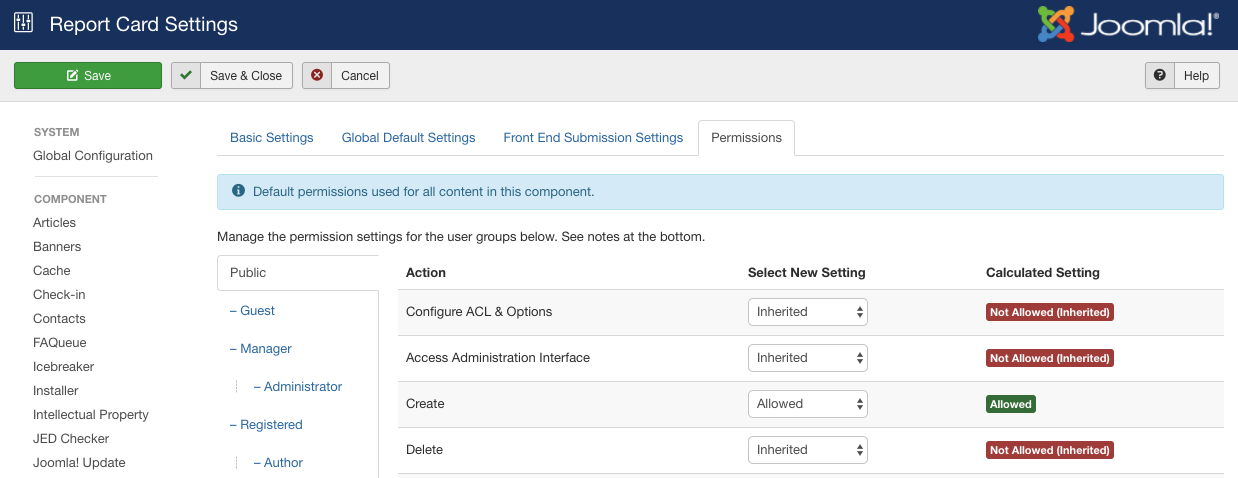Screen dimensions: 1238x478
Task: Open the Create permission dropdown showing Allowed
Action: [808, 404]
